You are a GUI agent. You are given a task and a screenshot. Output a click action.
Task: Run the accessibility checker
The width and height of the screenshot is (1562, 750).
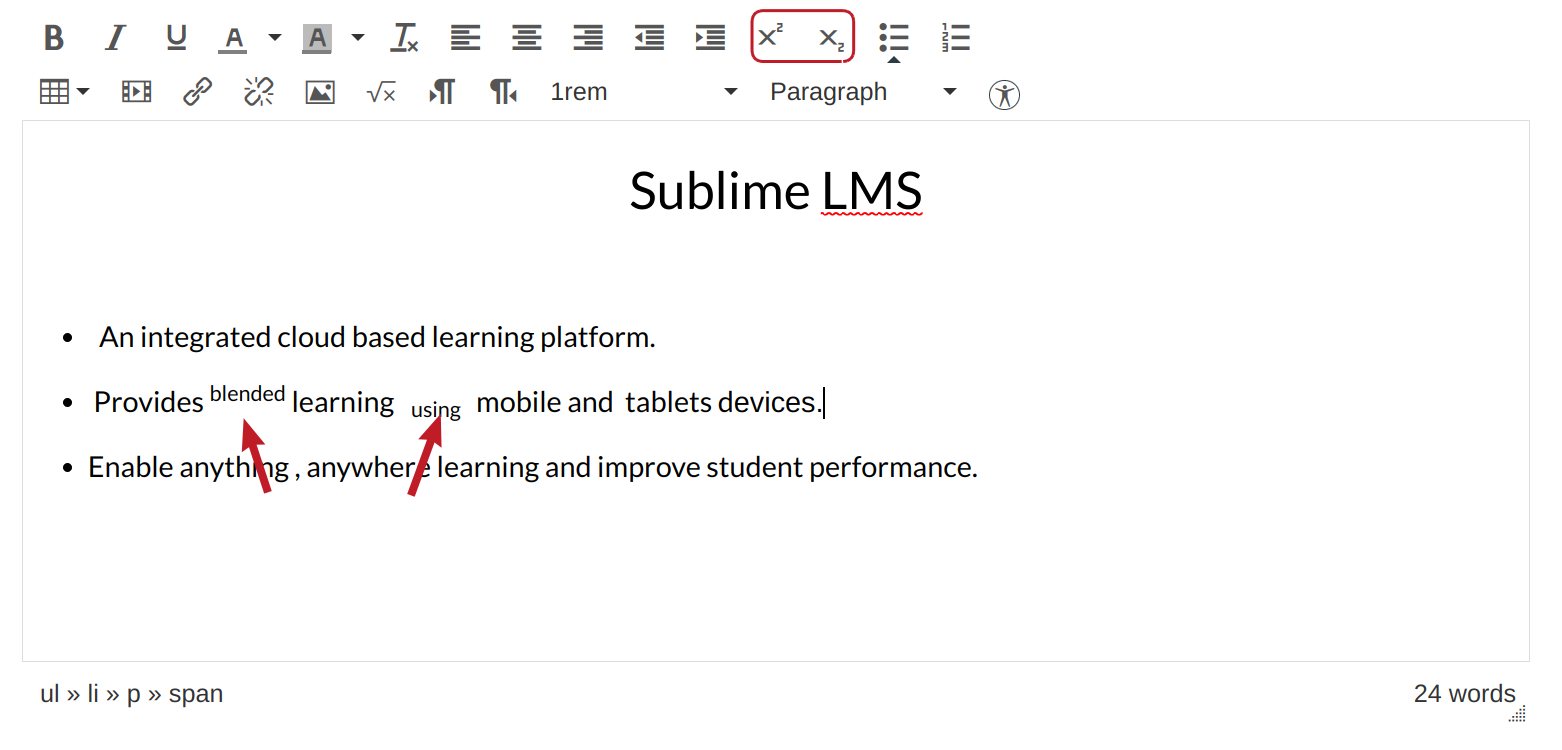[1003, 94]
